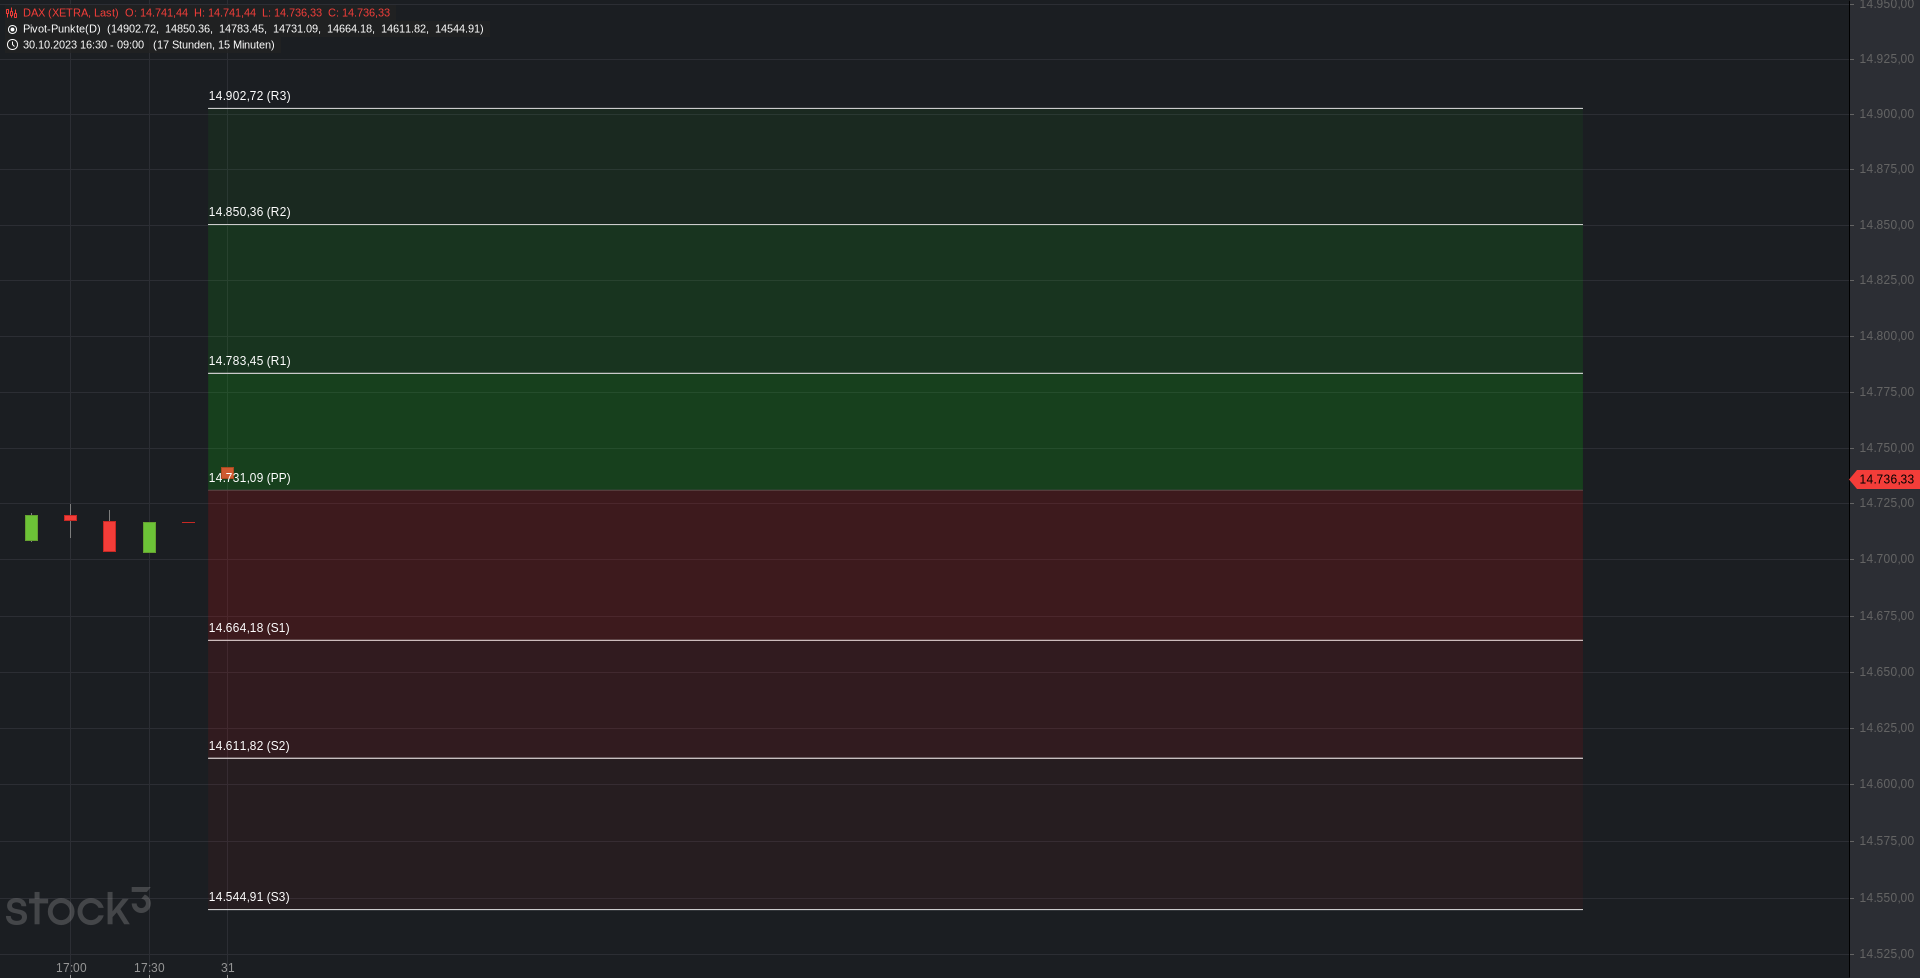Select the 14.544,91 (S3) support label
Viewport: 1920px width, 978px height.
point(249,897)
